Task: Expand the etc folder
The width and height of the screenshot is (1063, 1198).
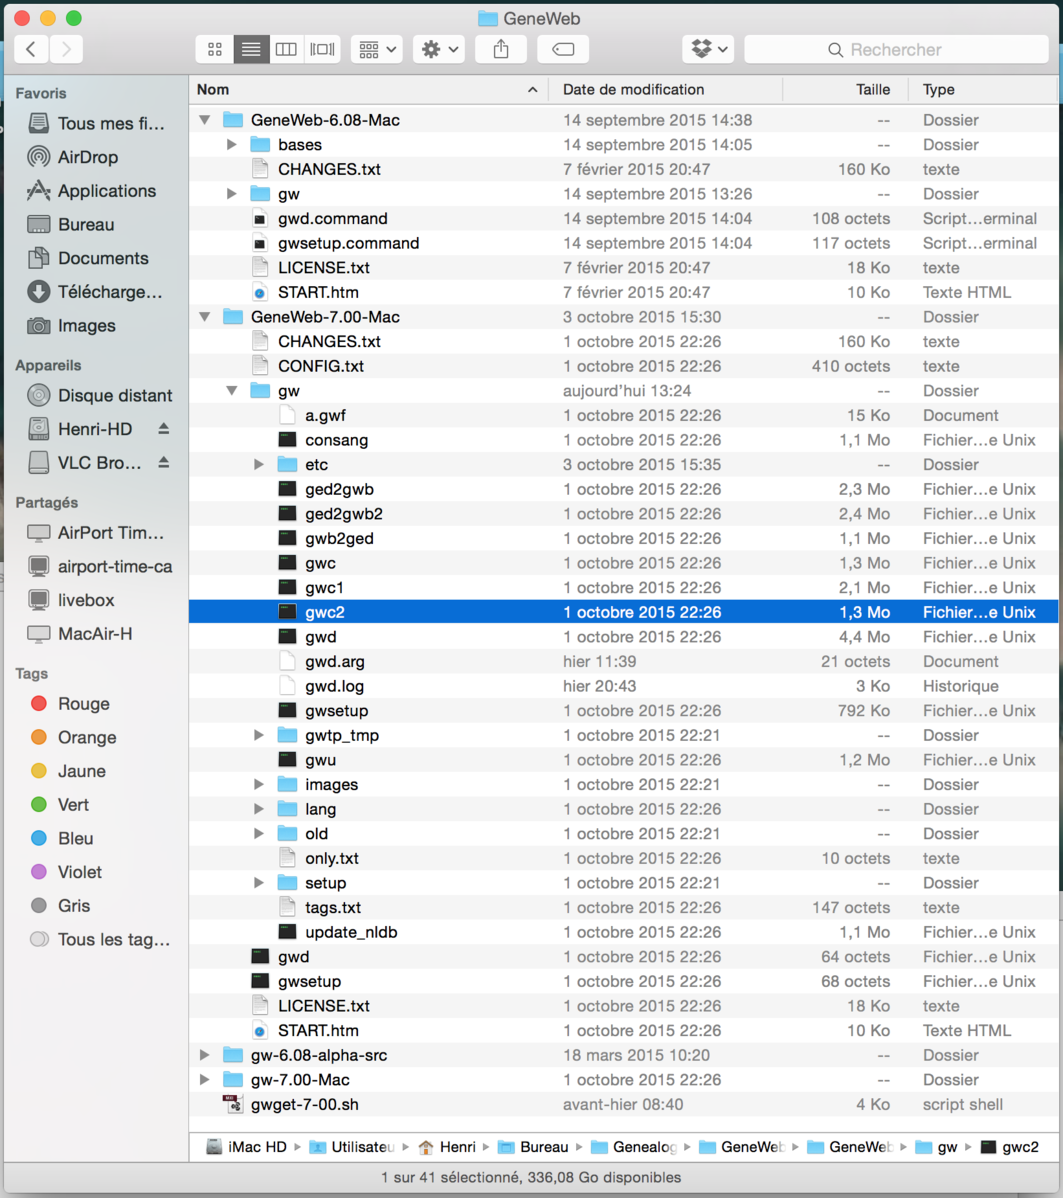Action: (x=259, y=465)
